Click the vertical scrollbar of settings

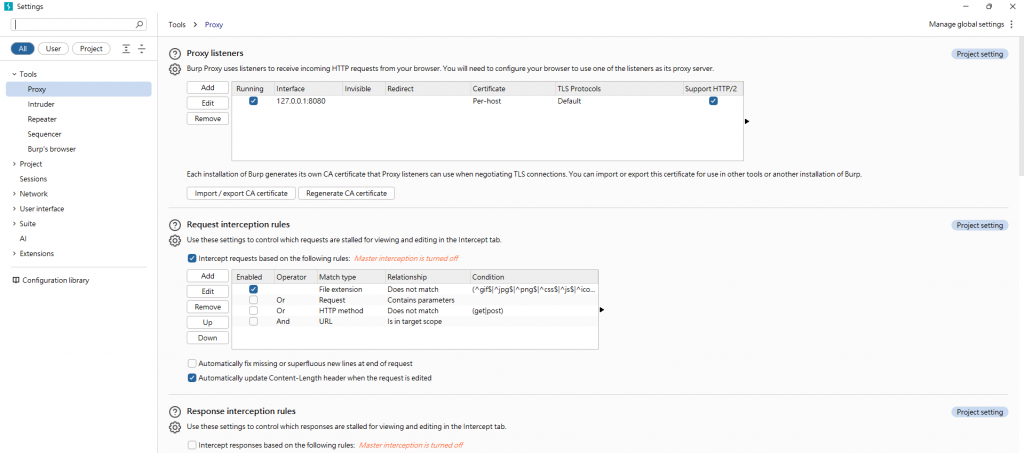click(1021, 106)
